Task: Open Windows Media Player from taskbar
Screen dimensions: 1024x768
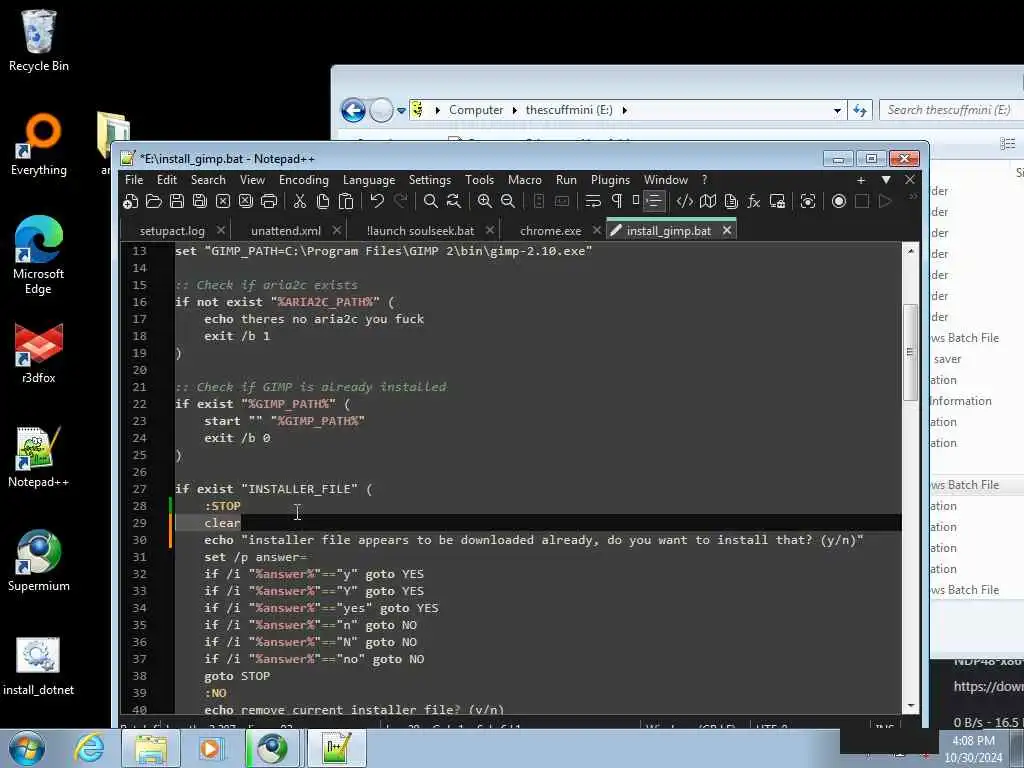Action: (211, 748)
